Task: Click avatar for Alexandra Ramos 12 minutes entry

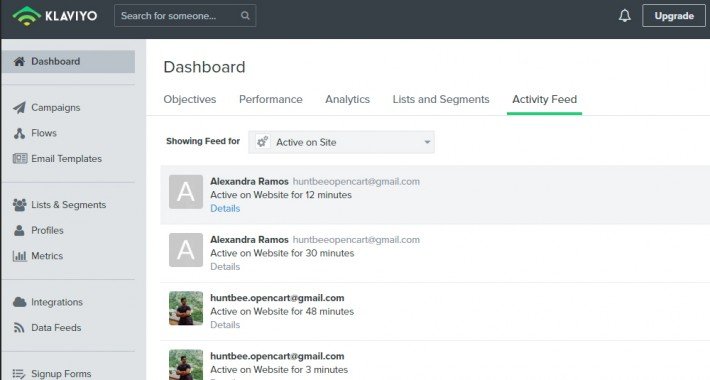Action: (x=186, y=192)
